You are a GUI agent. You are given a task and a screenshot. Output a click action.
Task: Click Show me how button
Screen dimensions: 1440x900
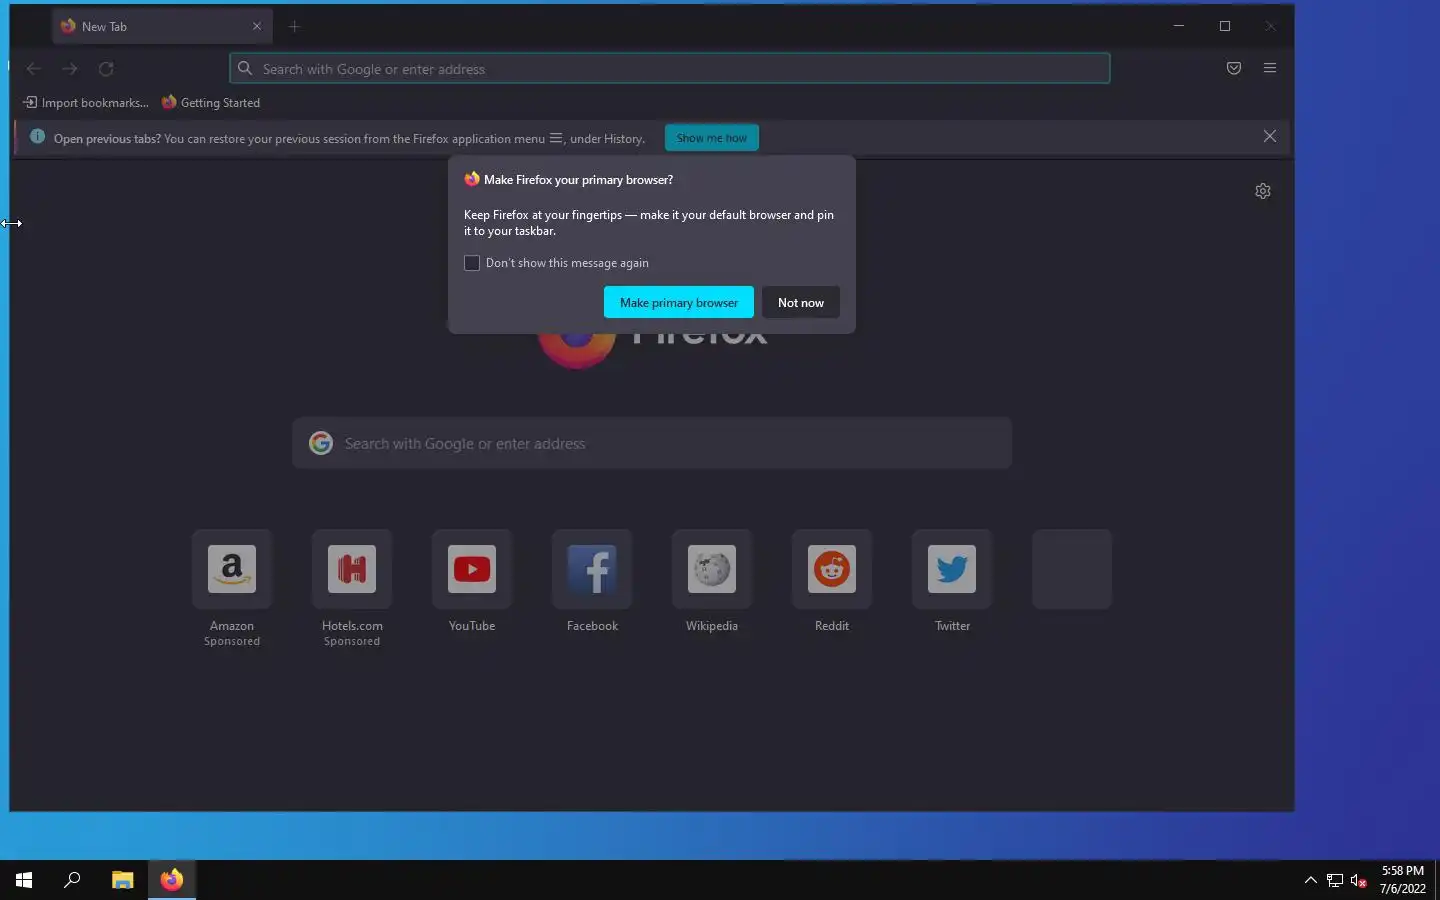(x=712, y=138)
